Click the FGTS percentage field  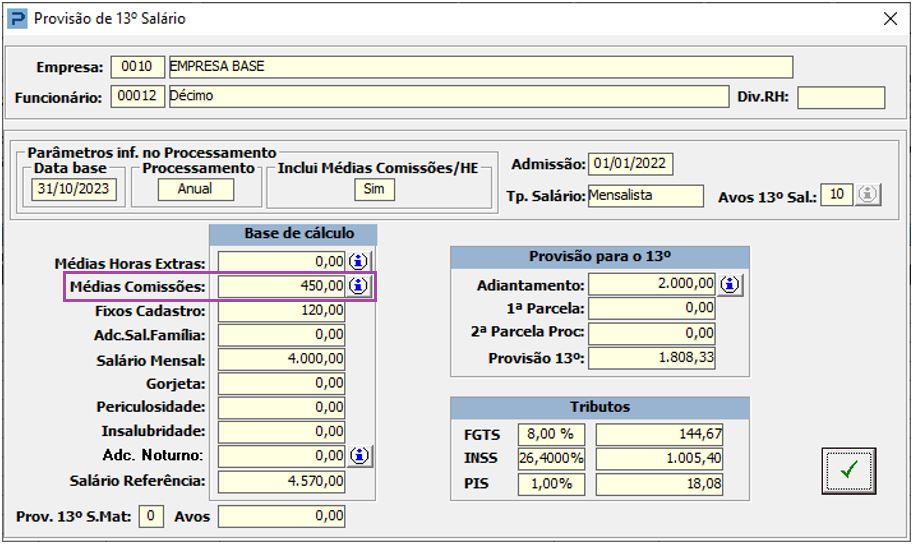tap(550, 434)
